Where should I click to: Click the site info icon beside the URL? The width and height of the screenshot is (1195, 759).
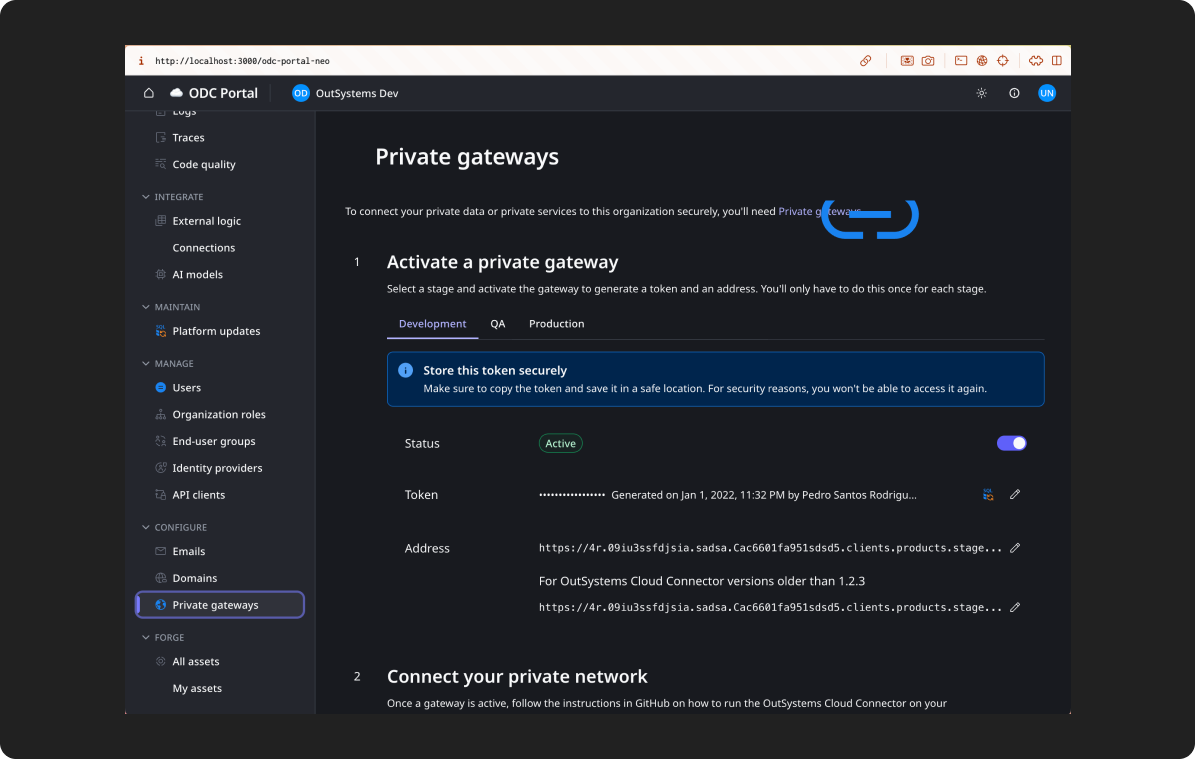click(141, 61)
